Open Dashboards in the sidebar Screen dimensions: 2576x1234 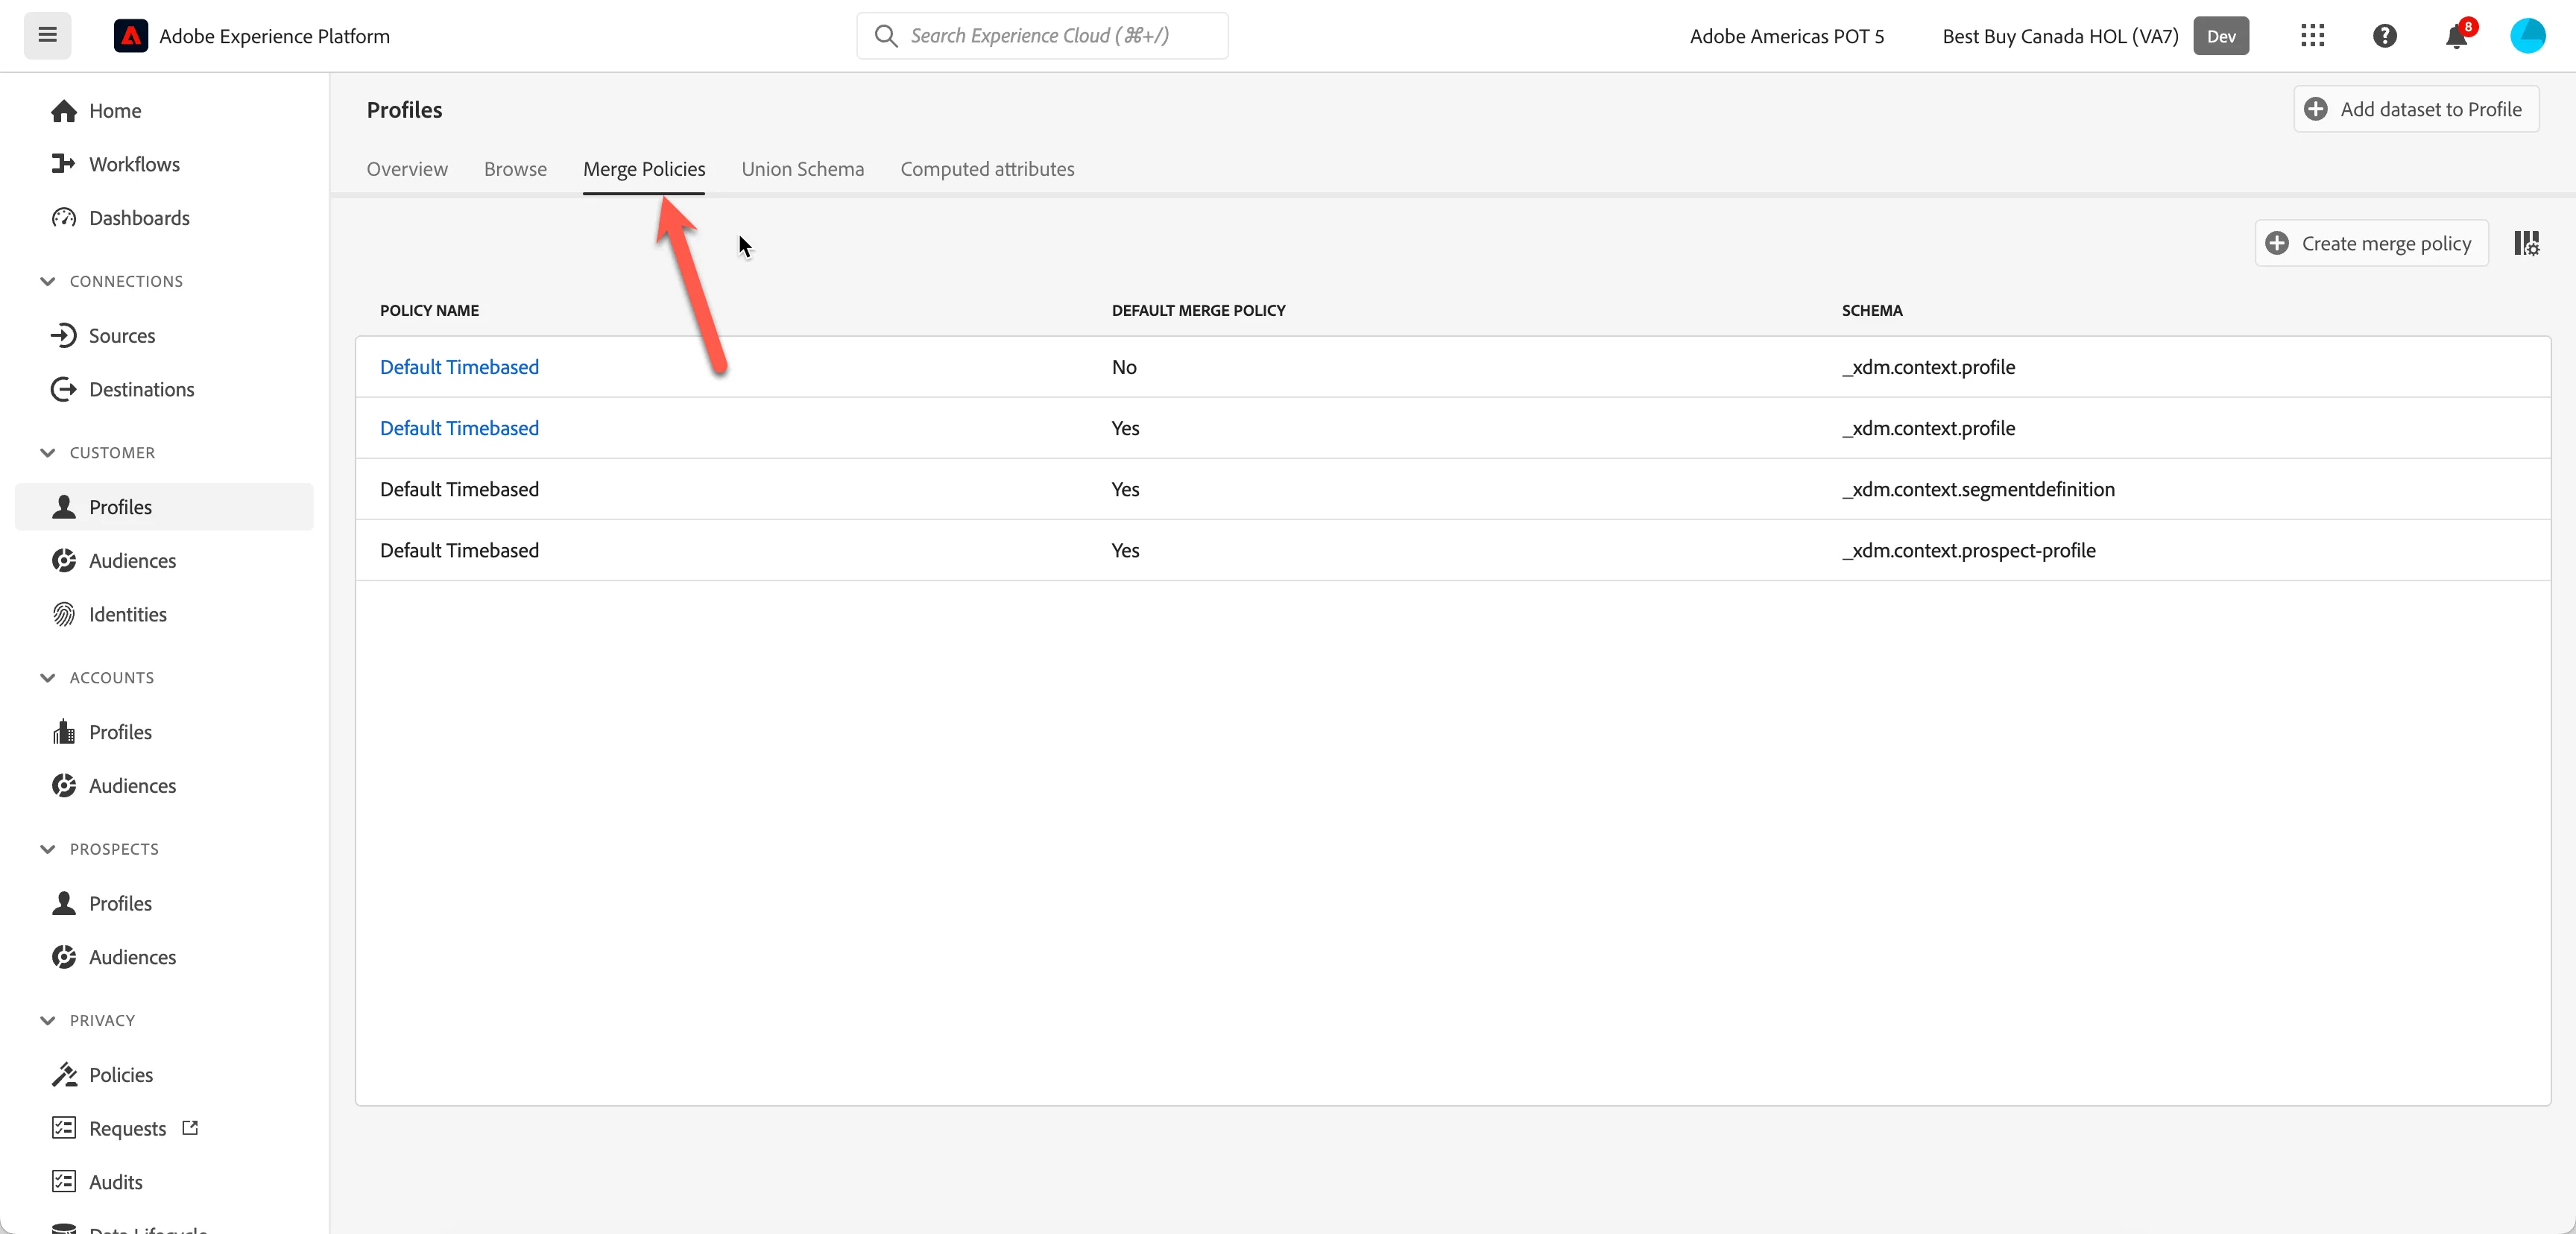pyautogui.click(x=120, y=218)
